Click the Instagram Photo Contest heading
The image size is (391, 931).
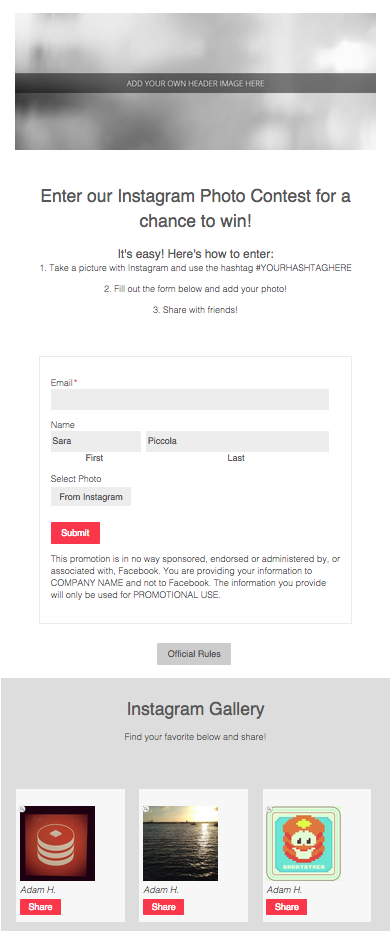[195, 208]
